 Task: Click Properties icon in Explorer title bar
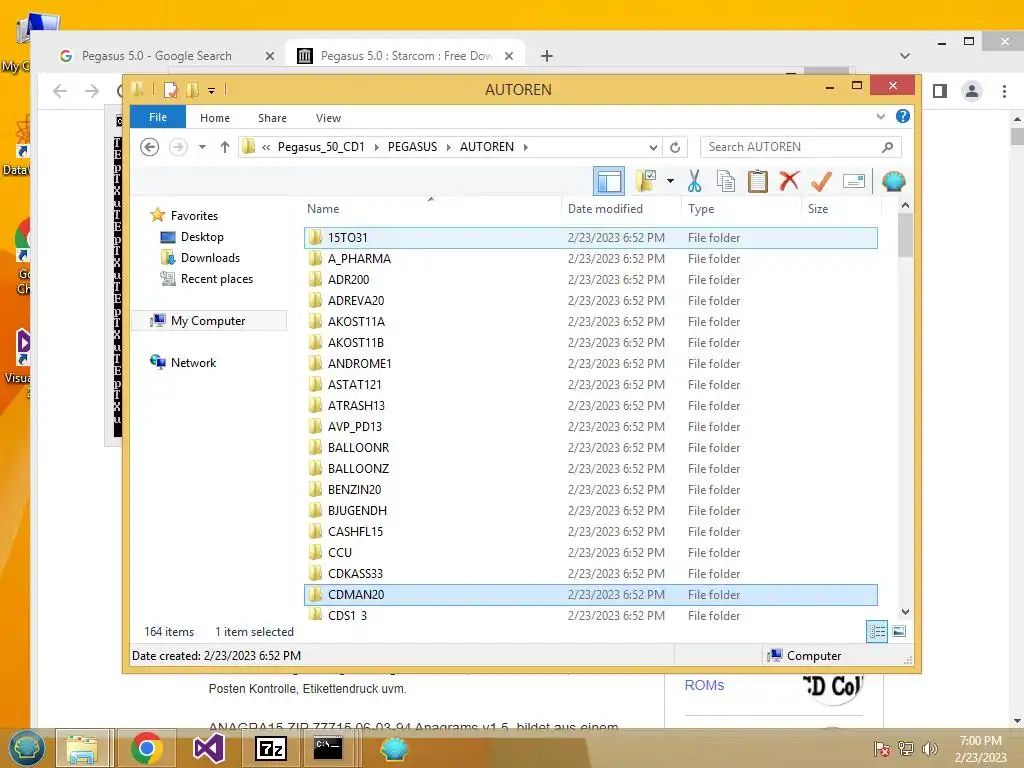click(x=170, y=89)
